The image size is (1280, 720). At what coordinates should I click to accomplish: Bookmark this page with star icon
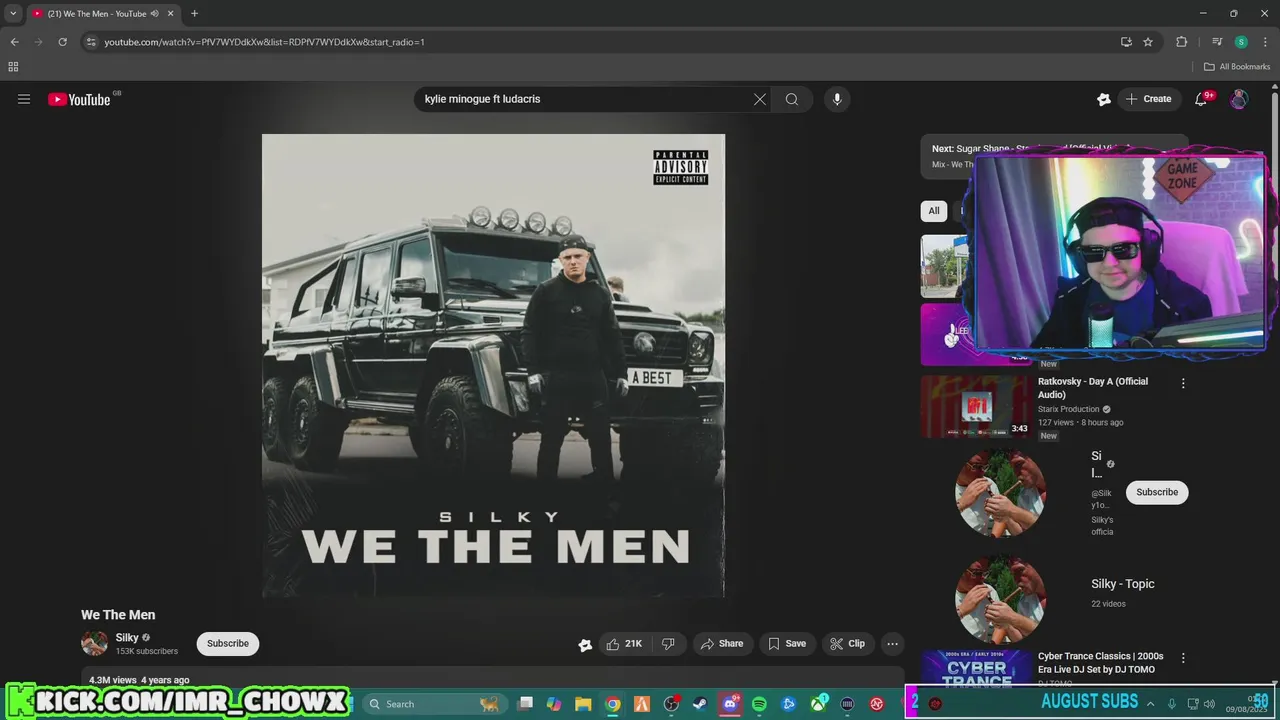tap(1148, 42)
